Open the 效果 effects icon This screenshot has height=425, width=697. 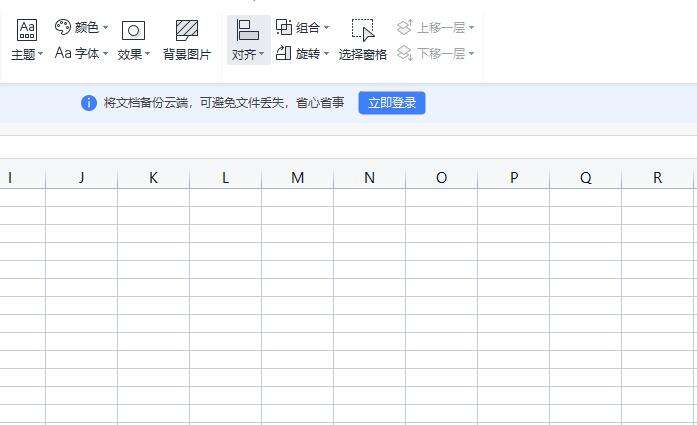[133, 30]
